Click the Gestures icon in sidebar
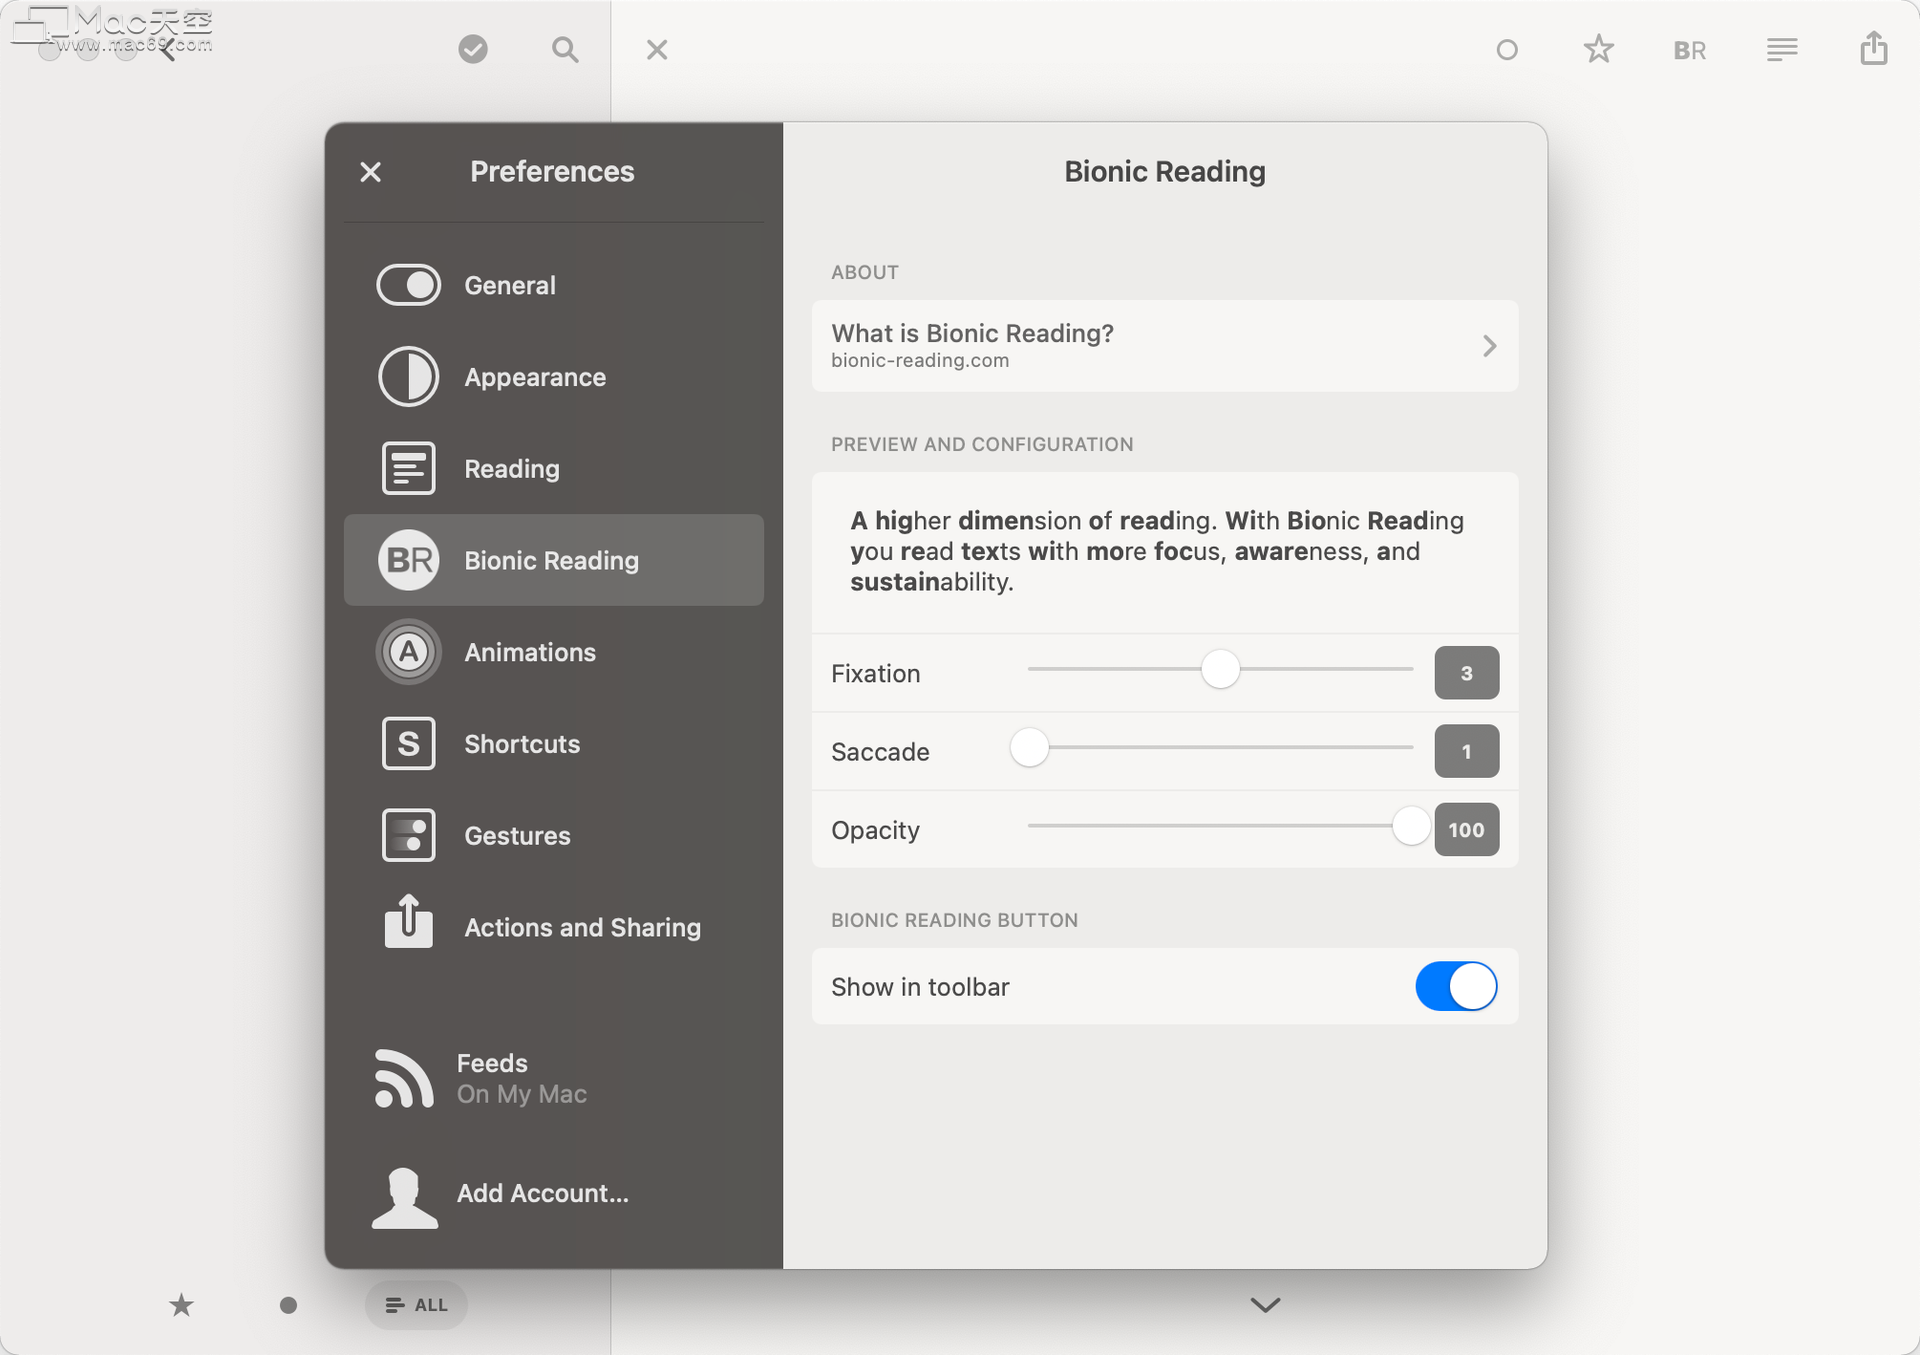Viewport: 1920px width, 1355px height. point(408,835)
